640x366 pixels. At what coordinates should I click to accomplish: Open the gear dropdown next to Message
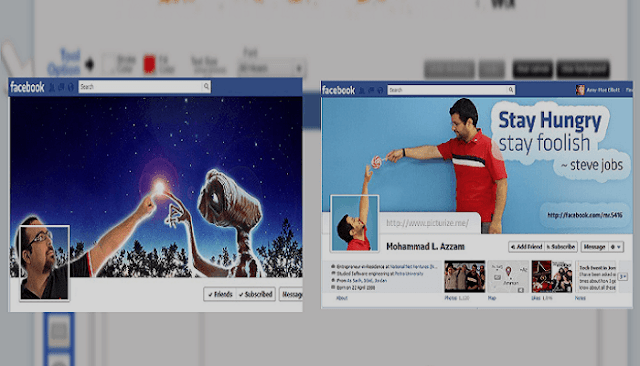(x=616, y=247)
